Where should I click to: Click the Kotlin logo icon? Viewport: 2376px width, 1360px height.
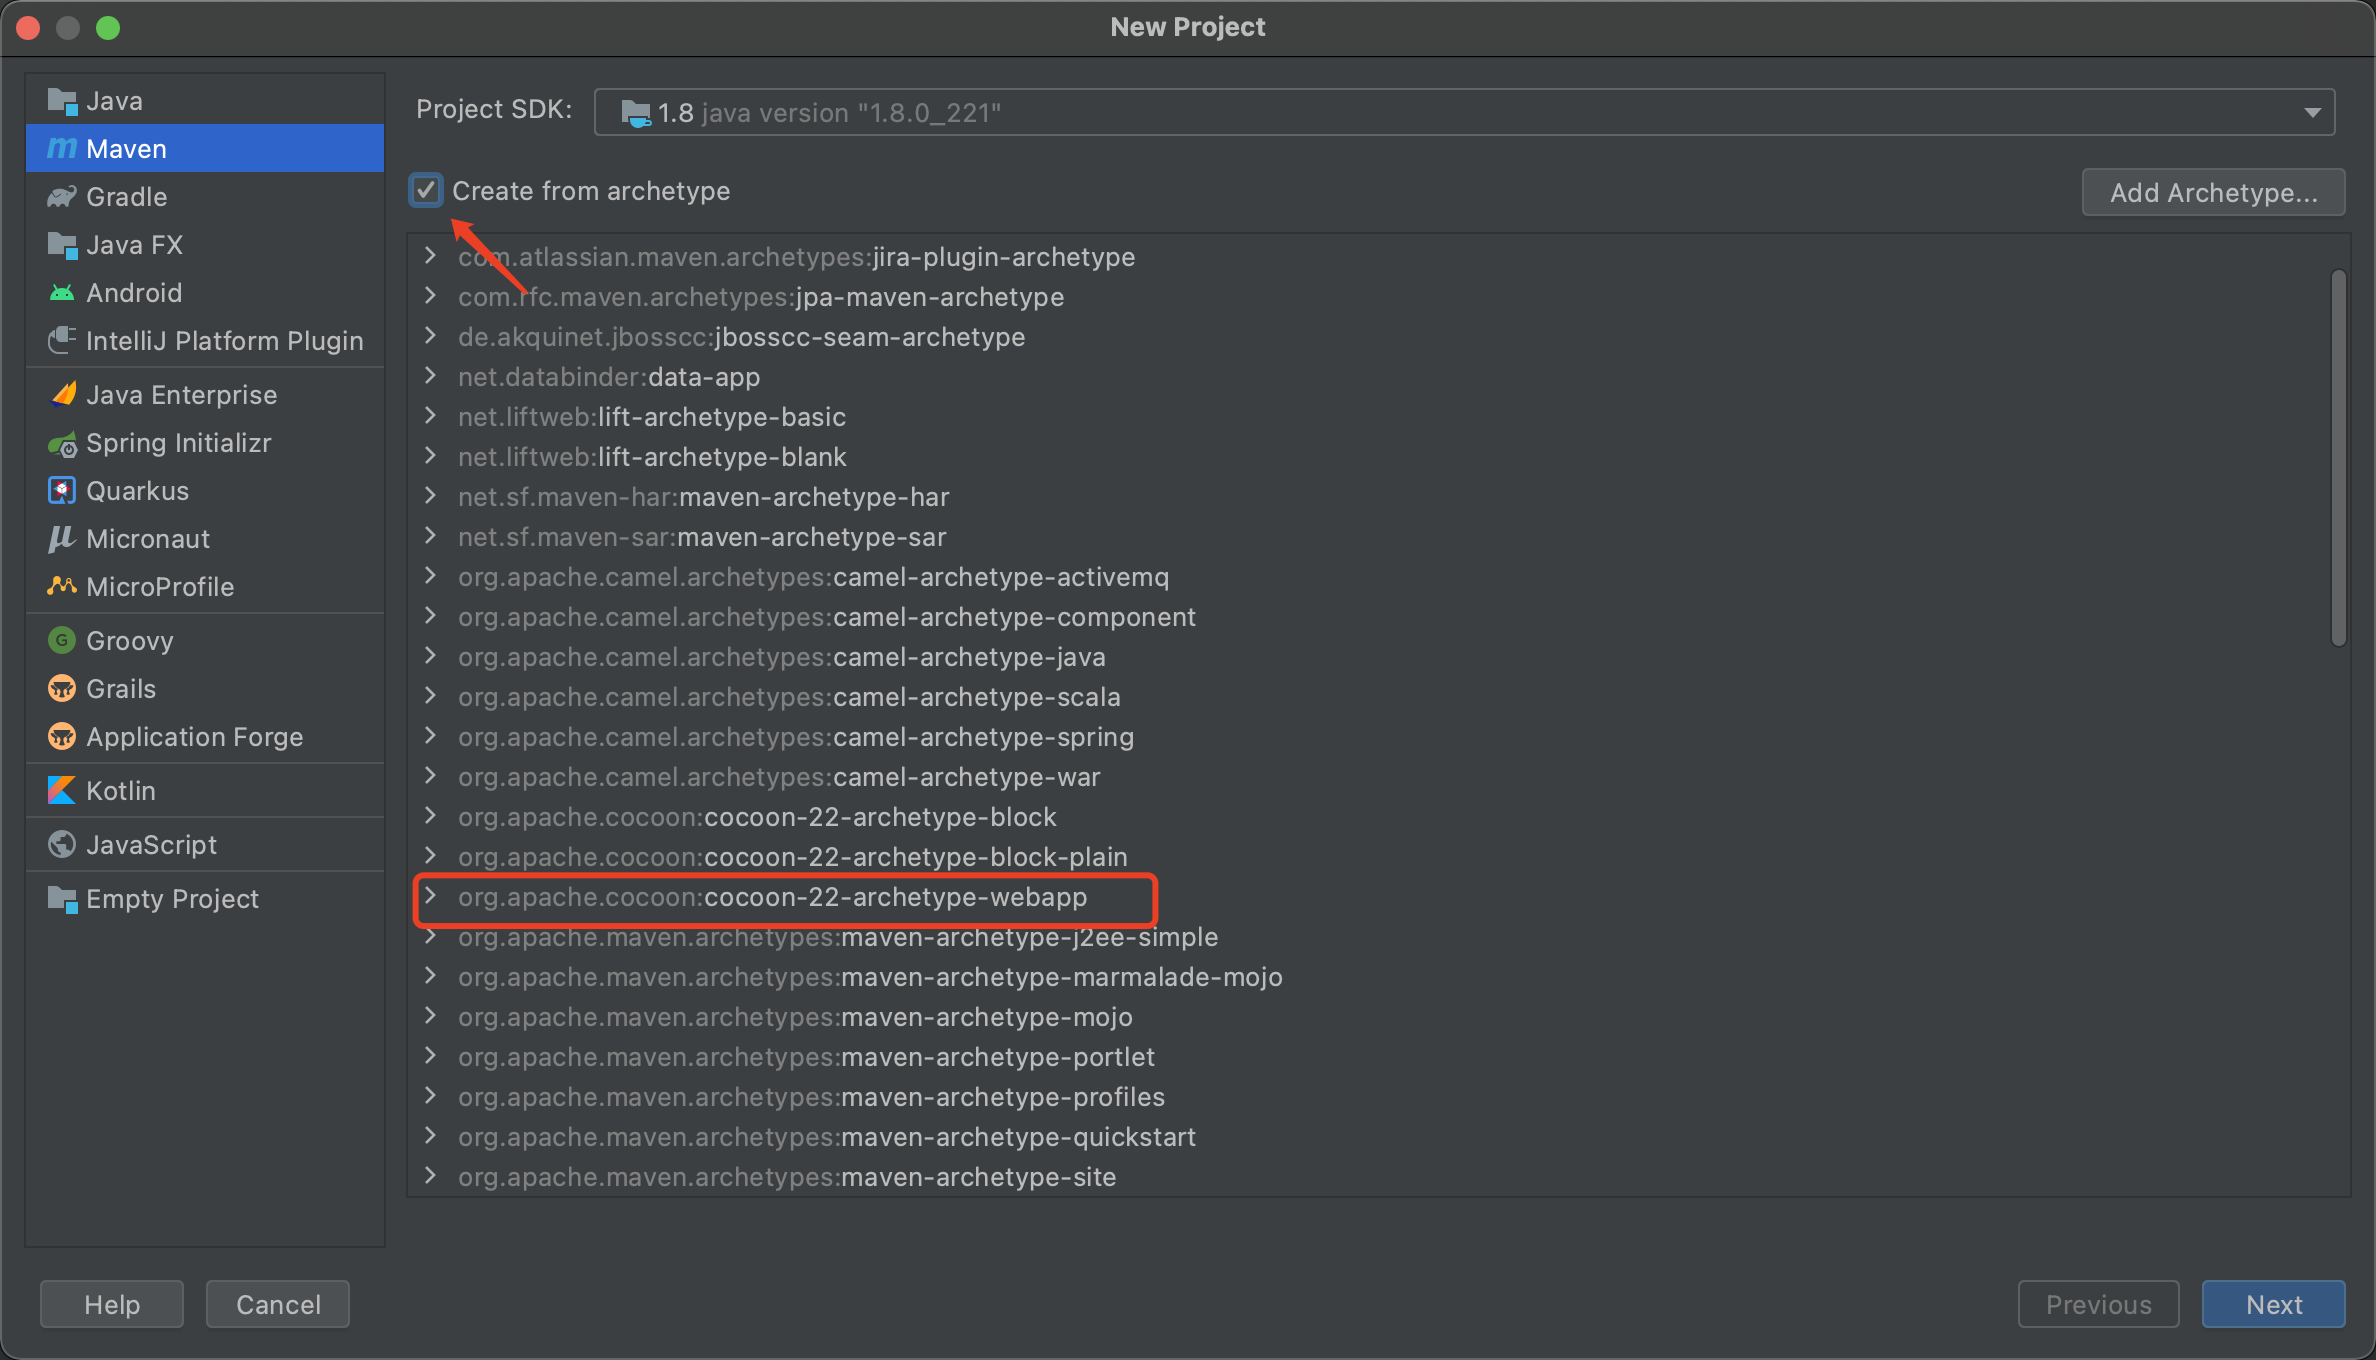(61, 791)
